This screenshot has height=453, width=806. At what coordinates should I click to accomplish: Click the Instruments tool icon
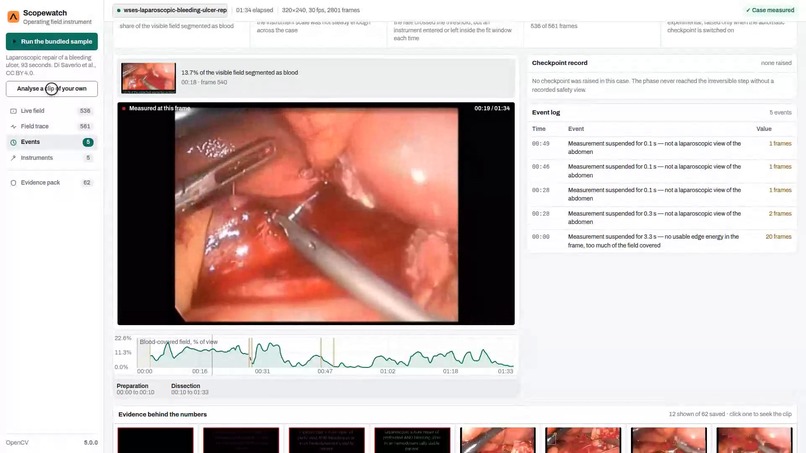(x=13, y=158)
